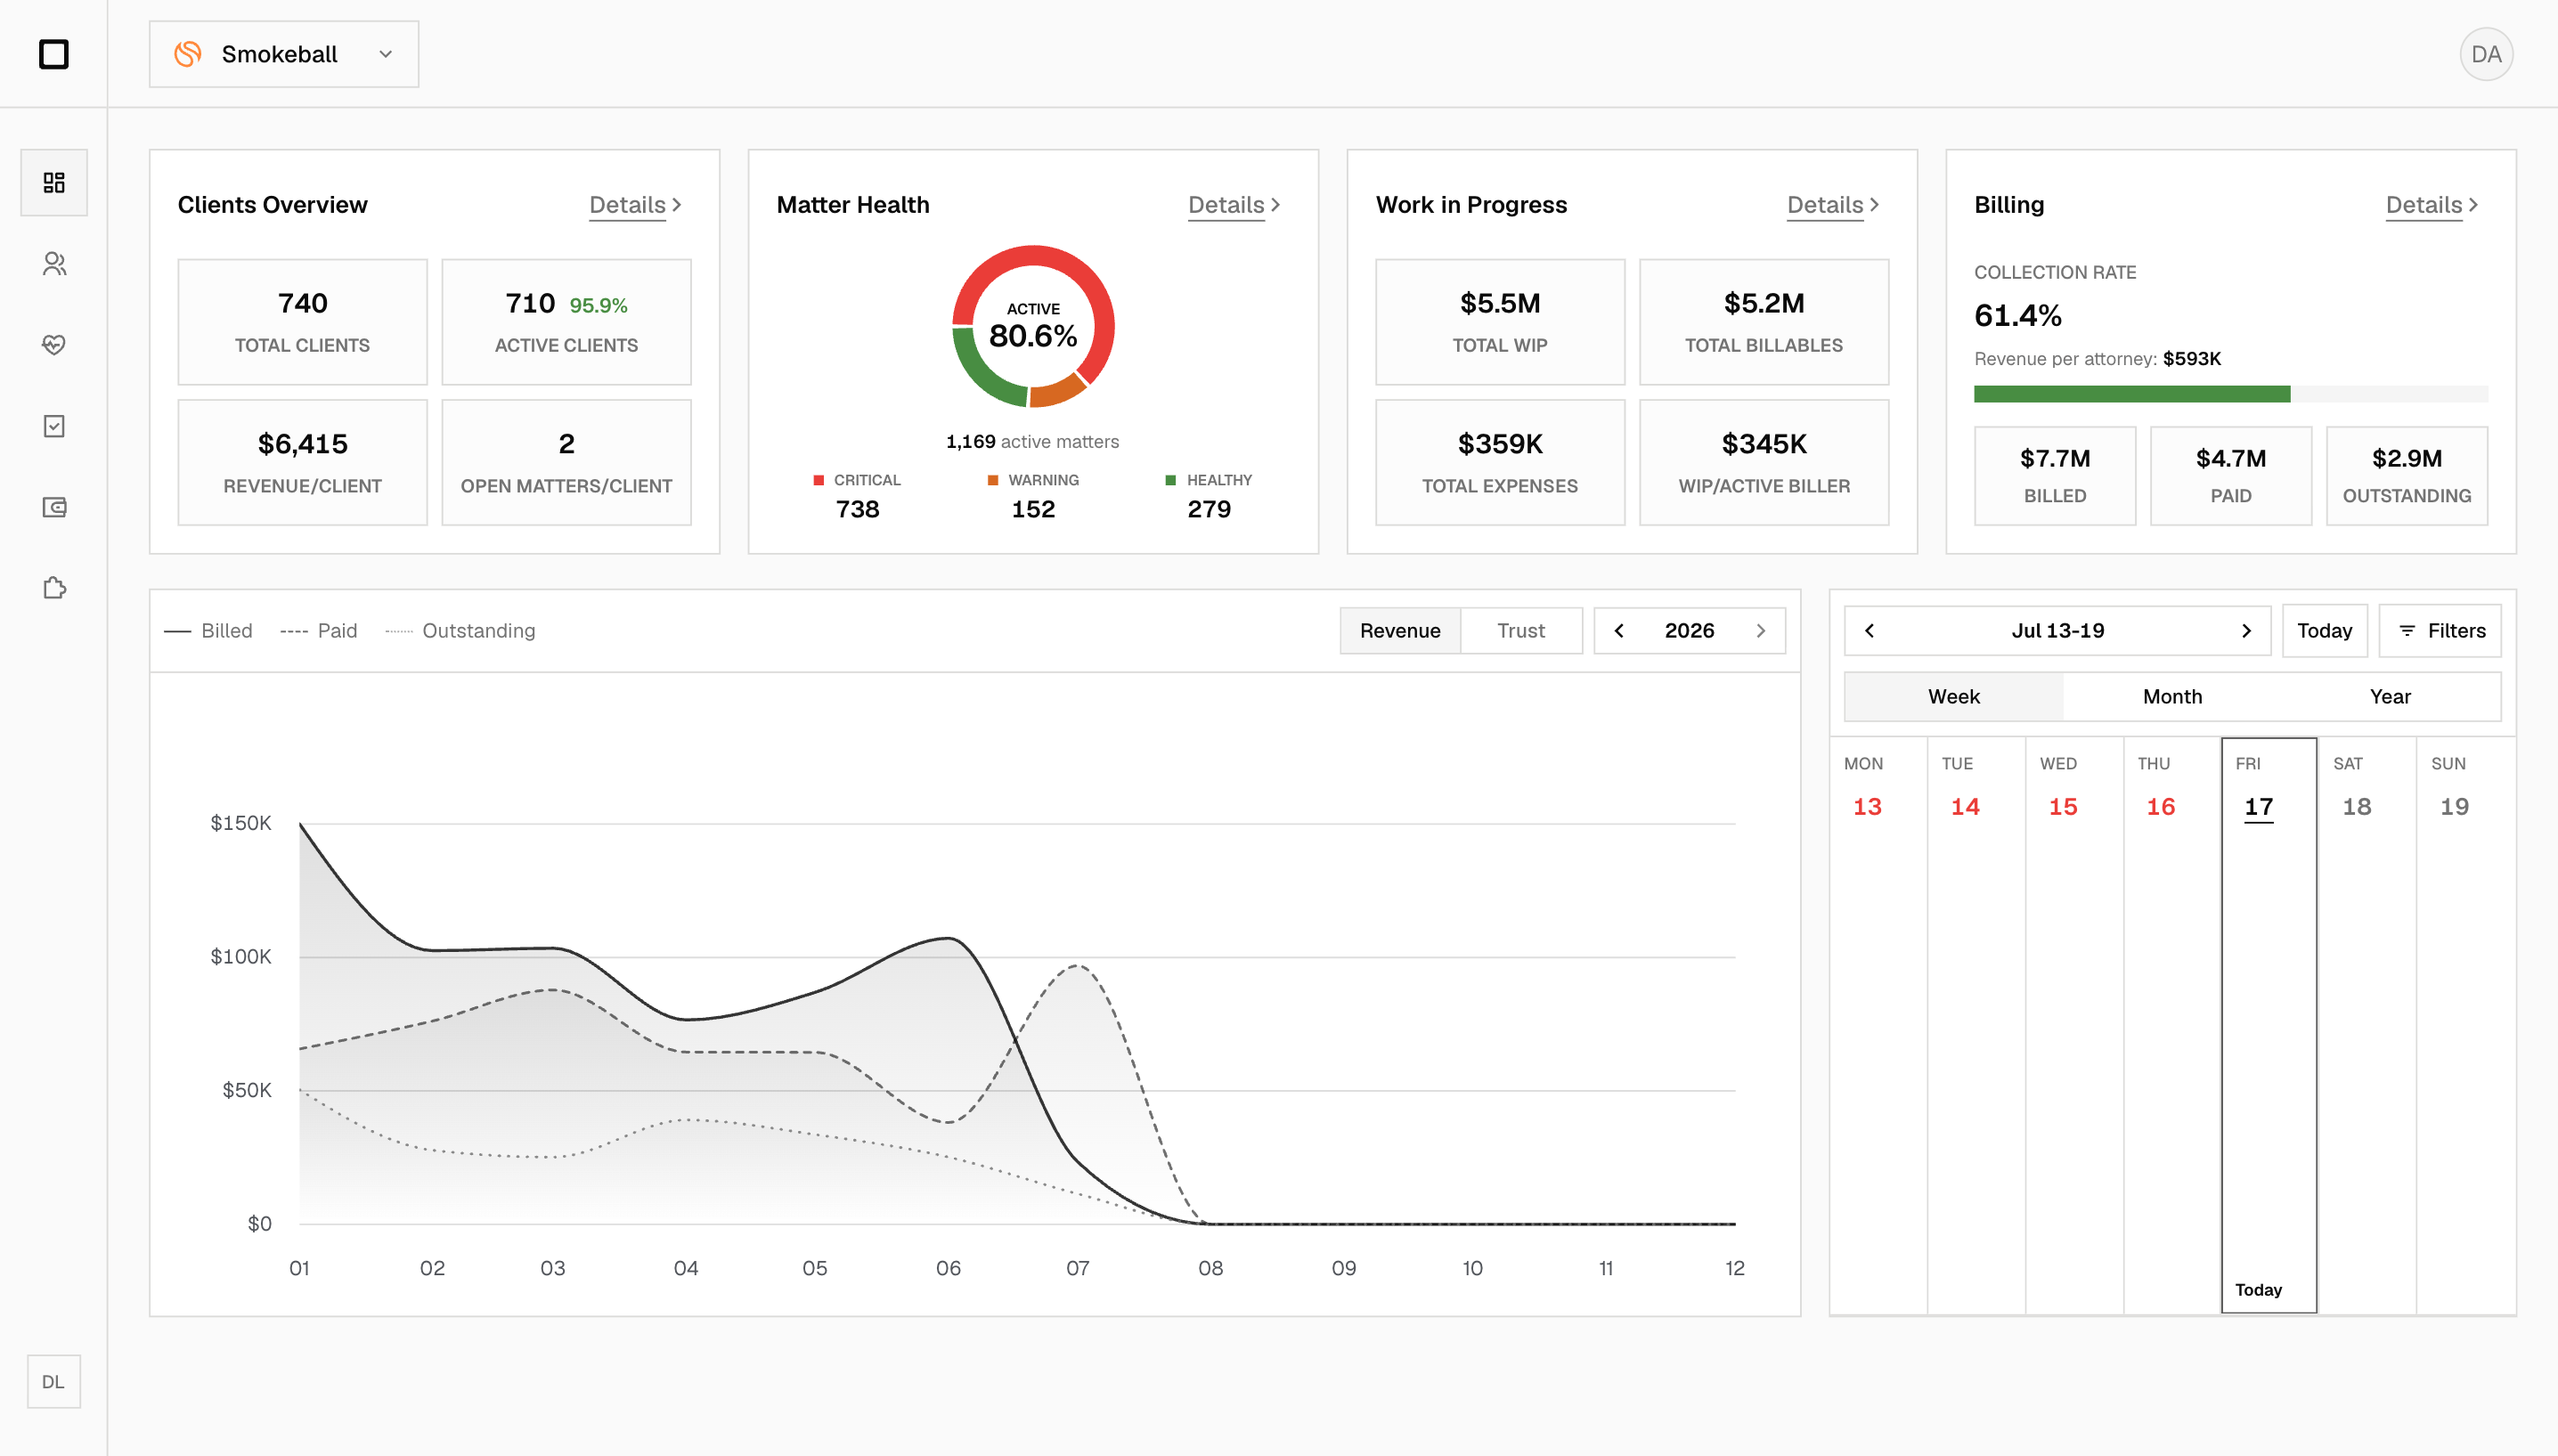Viewport: 2558px width, 1456px height.
Task: Click the DA user avatar
Action: click(x=2486, y=54)
